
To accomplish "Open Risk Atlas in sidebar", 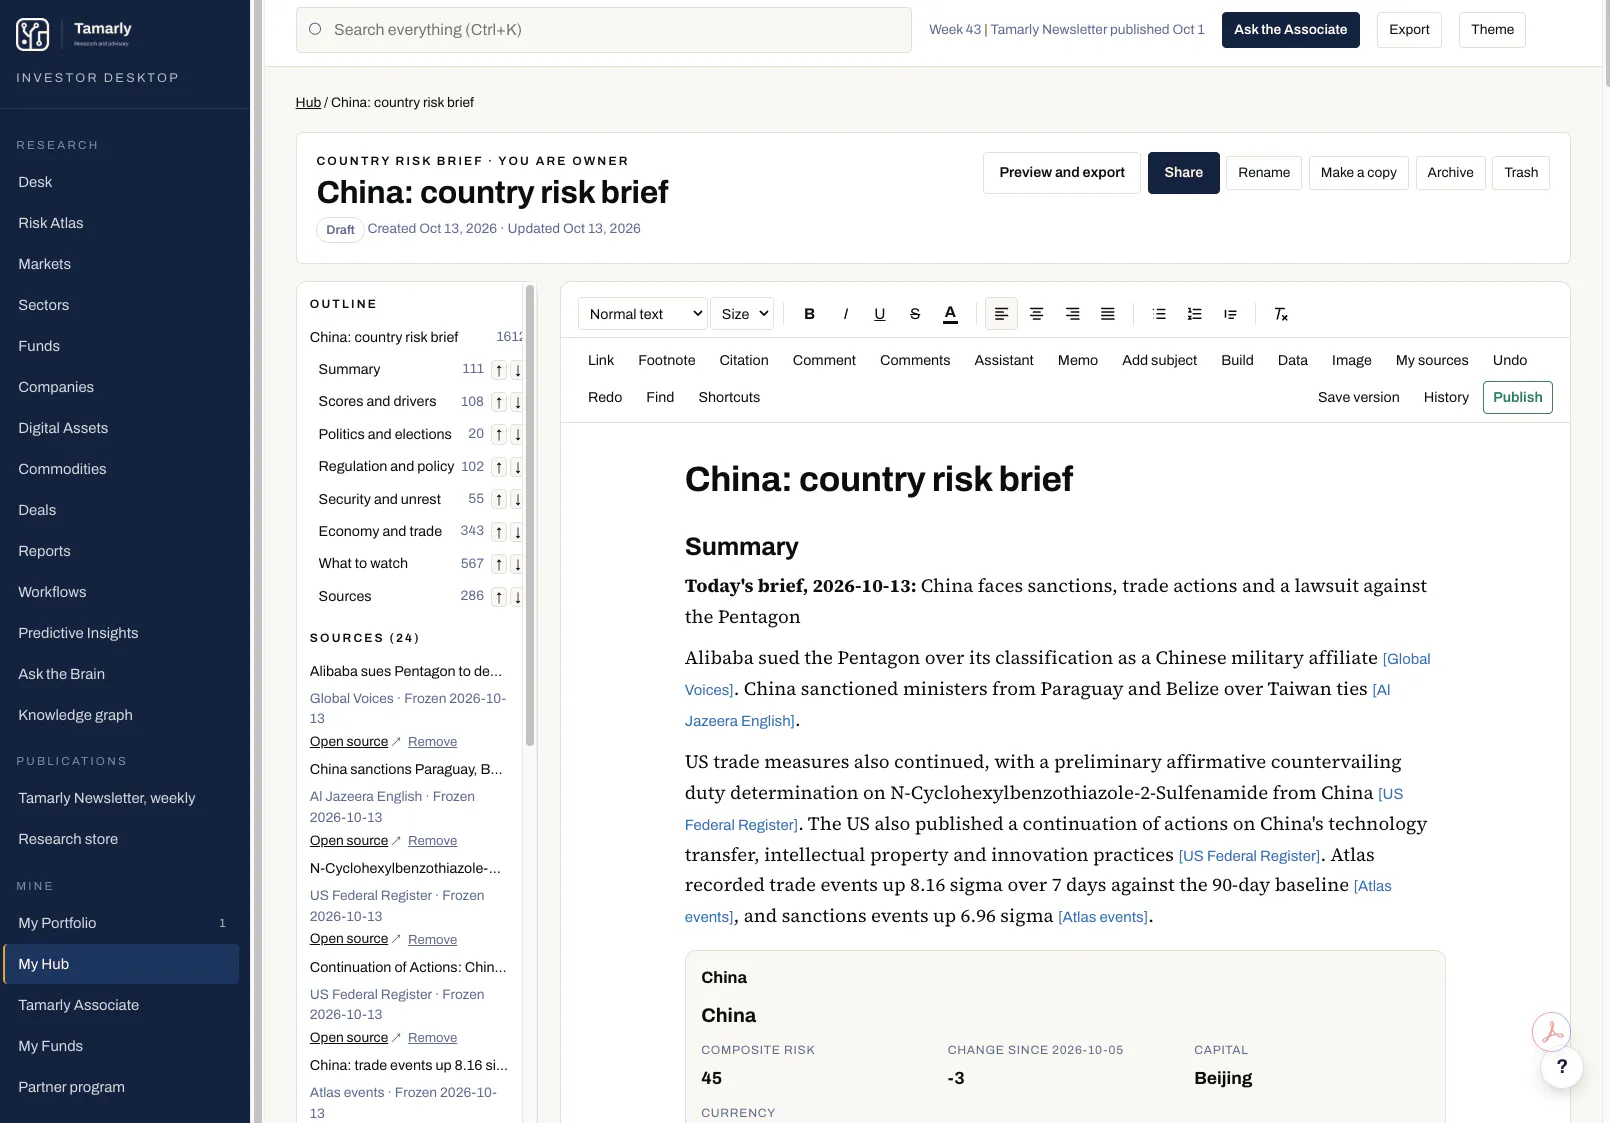I will point(51,223).
